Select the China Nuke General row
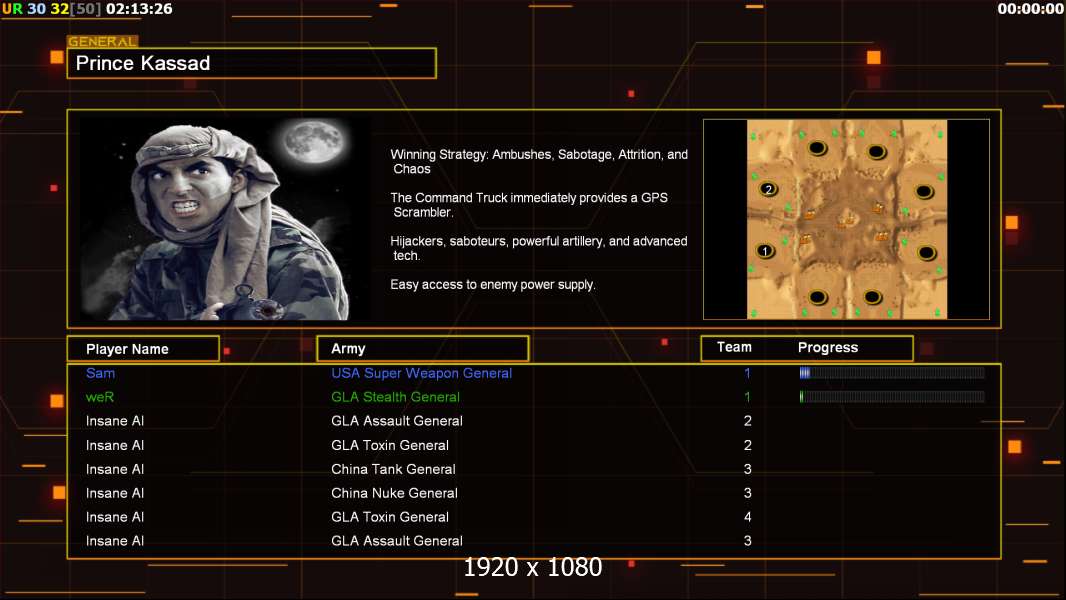Image resolution: width=1066 pixels, height=600 pixels. (x=394, y=493)
